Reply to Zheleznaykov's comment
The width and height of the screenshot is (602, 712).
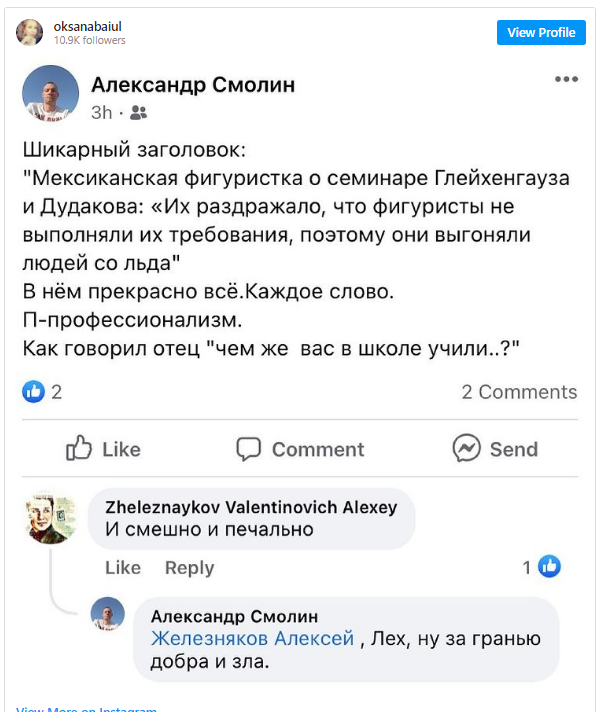tap(189, 568)
